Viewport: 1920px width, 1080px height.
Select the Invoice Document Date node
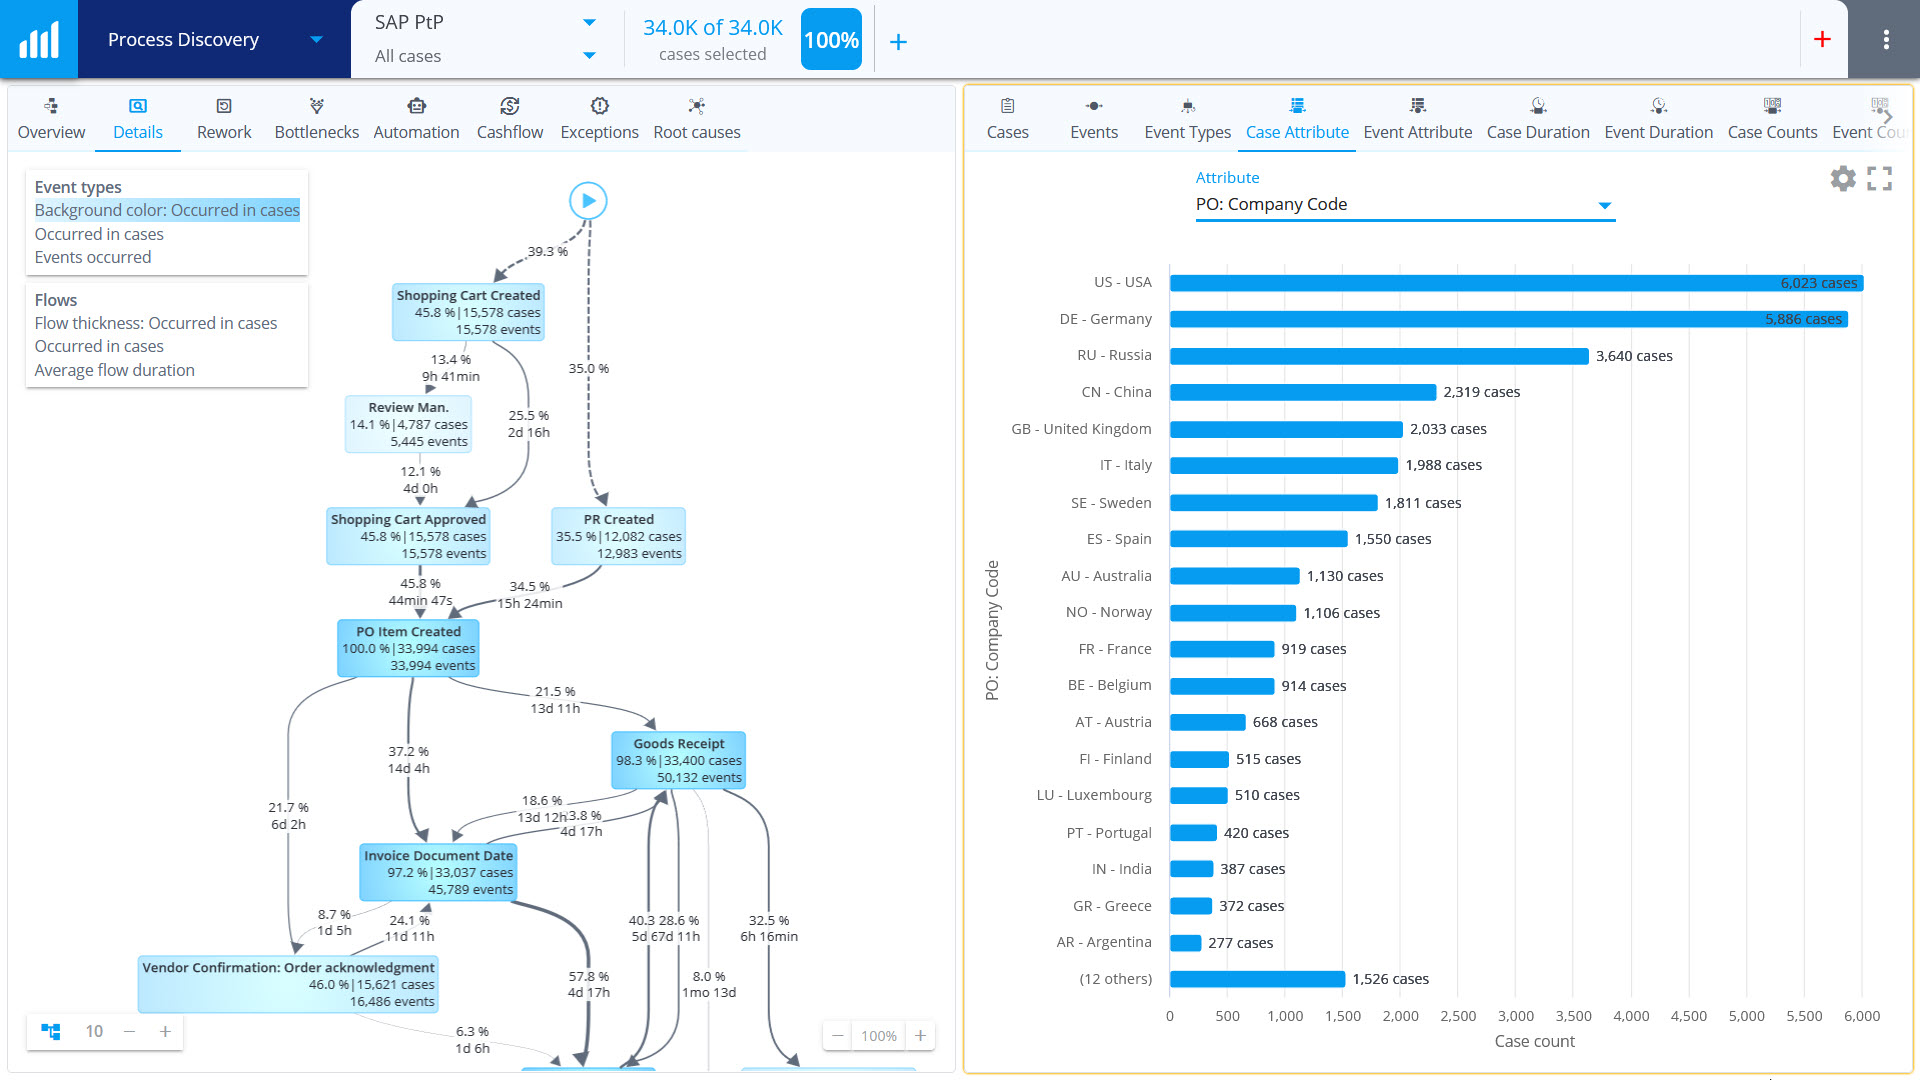point(438,872)
